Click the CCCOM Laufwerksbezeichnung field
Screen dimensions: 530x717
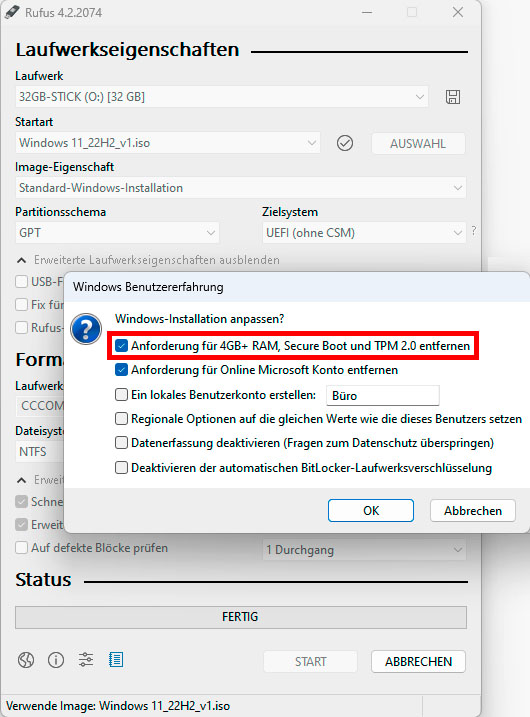point(40,406)
